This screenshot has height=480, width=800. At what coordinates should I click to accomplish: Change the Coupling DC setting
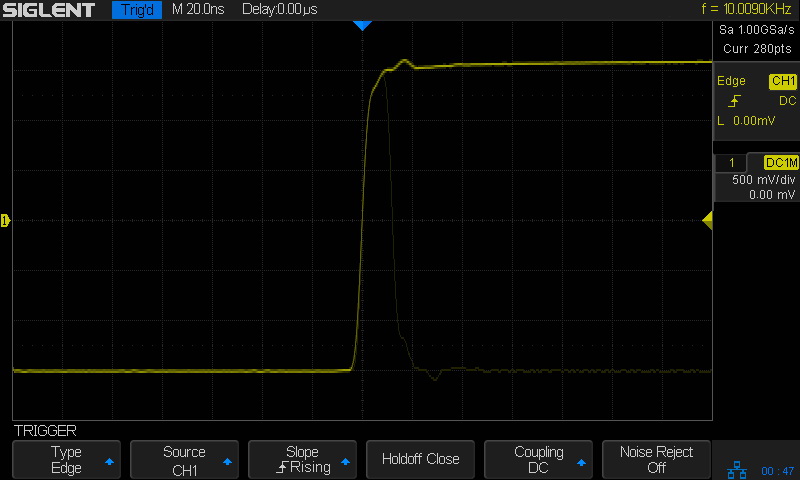point(538,459)
